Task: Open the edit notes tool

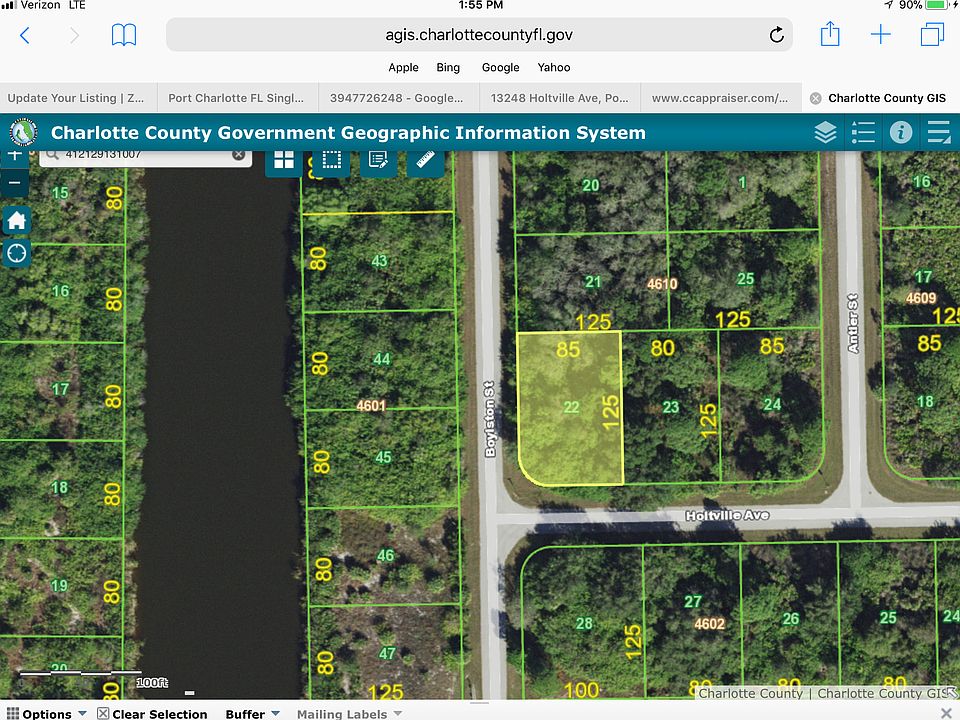Action: (379, 161)
